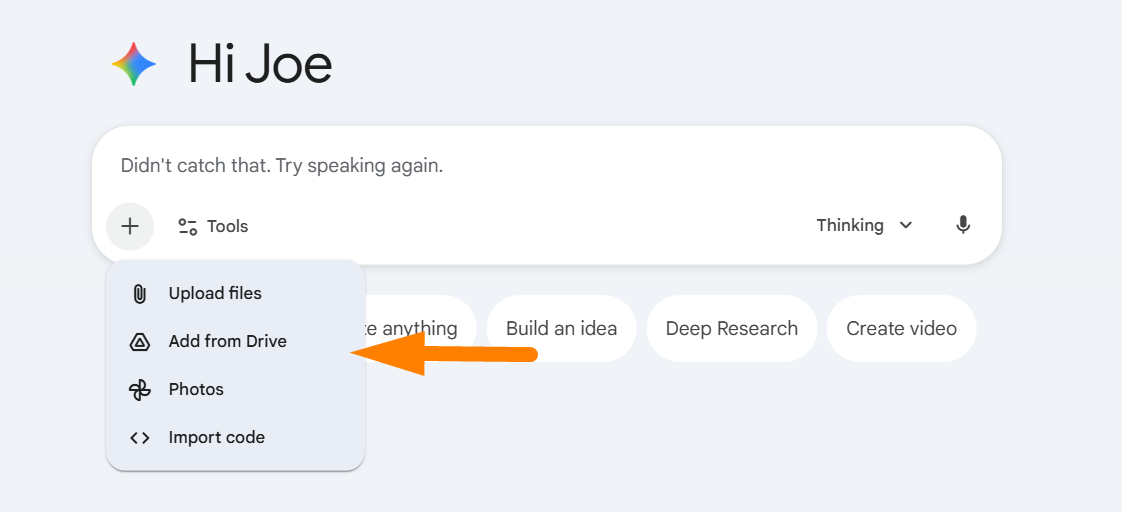The image size is (1122, 512).
Task: Pick the Photos text in the menu
Action: 196,390
